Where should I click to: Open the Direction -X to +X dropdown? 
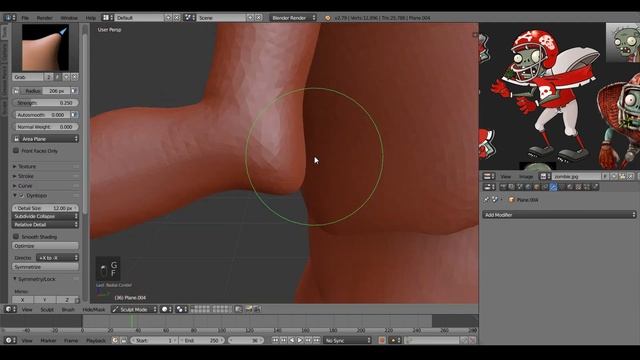[57, 258]
